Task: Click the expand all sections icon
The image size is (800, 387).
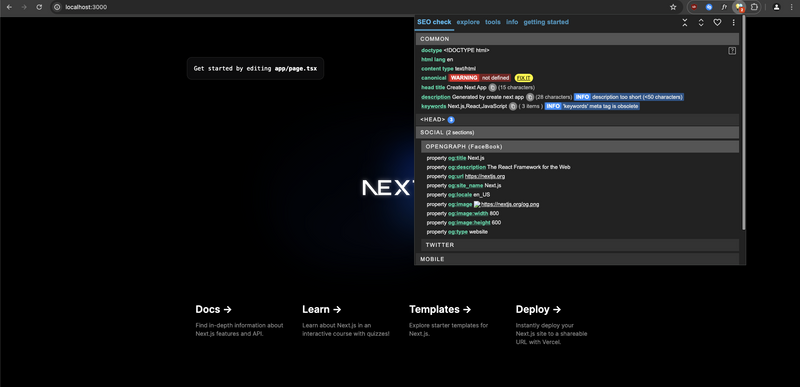Action: pos(701,22)
